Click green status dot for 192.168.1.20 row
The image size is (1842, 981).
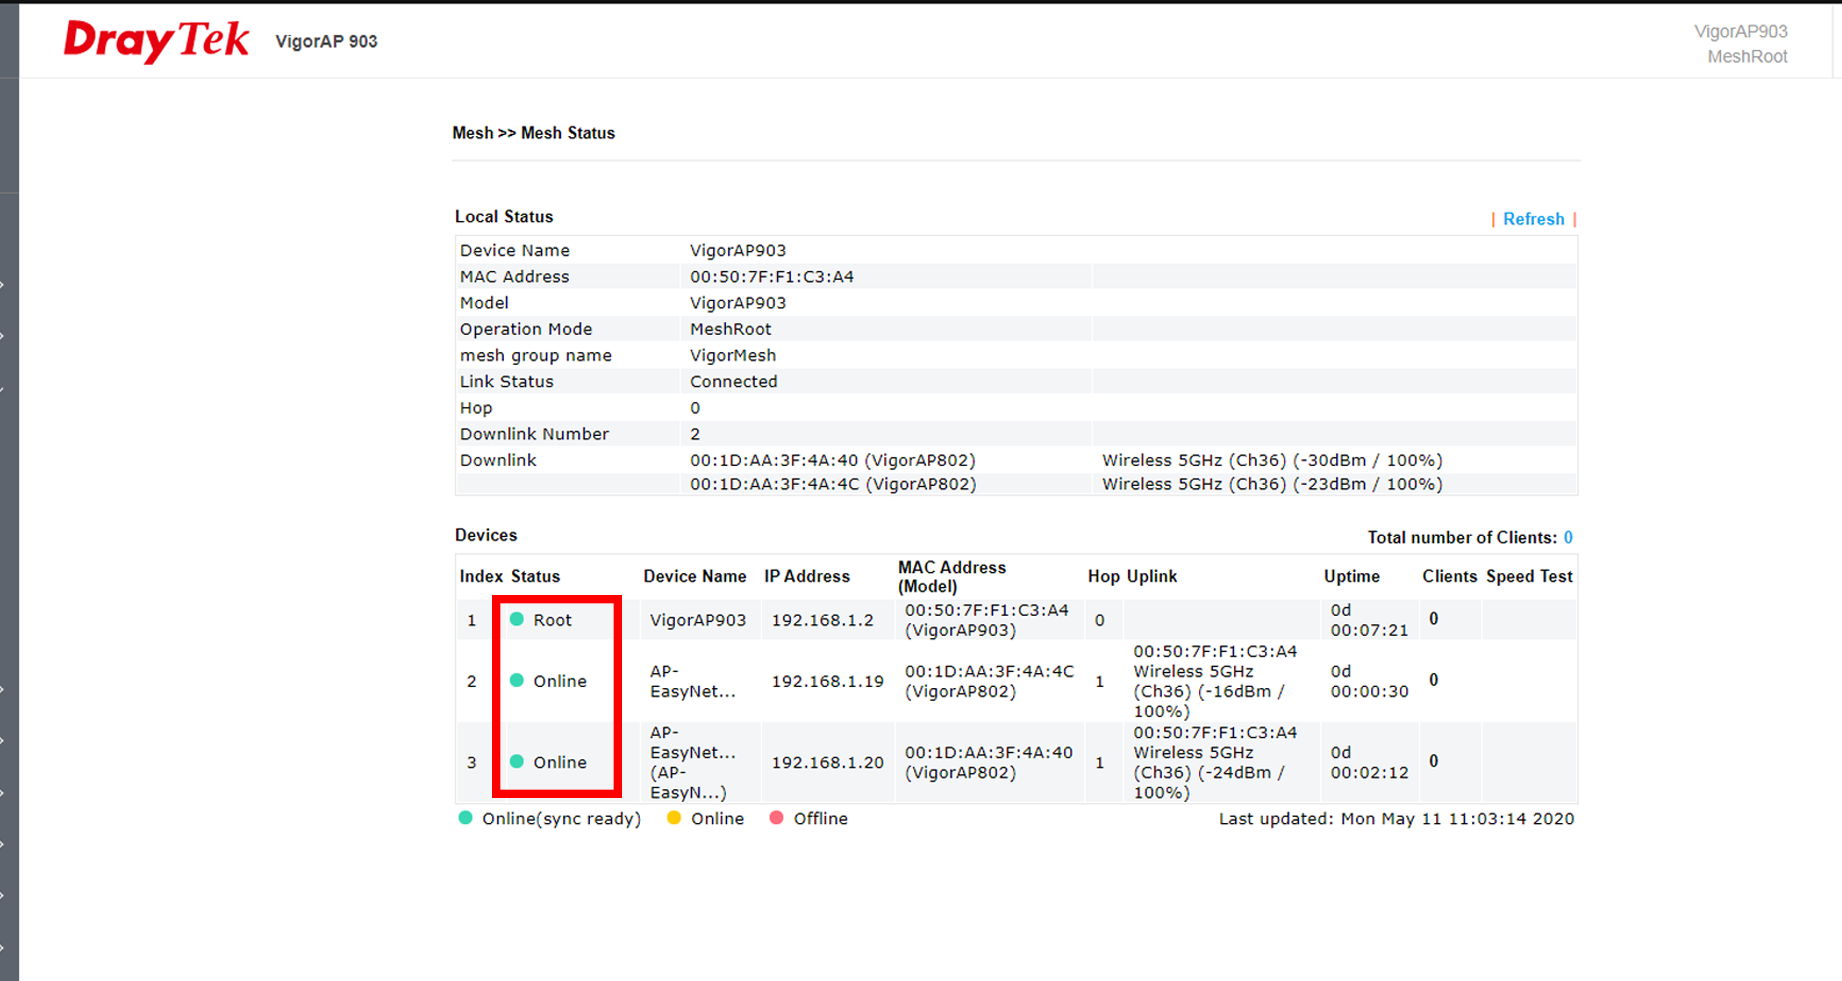(x=517, y=761)
